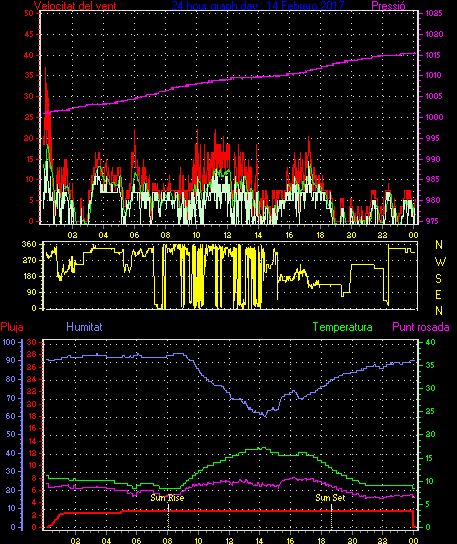
Task: Click the 1000 pressure scale value
Action: click(434, 117)
